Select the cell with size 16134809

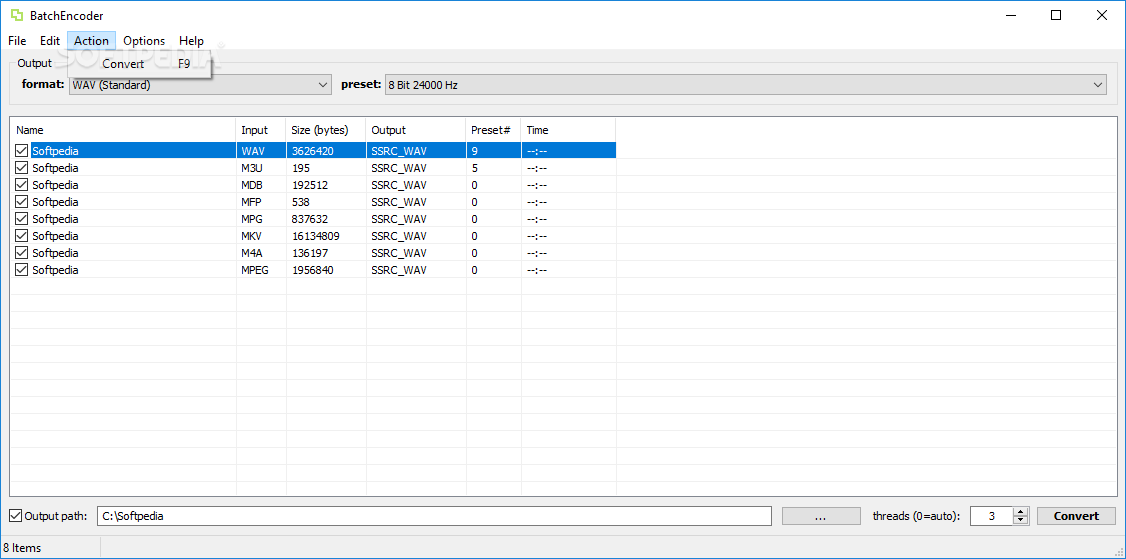326,236
